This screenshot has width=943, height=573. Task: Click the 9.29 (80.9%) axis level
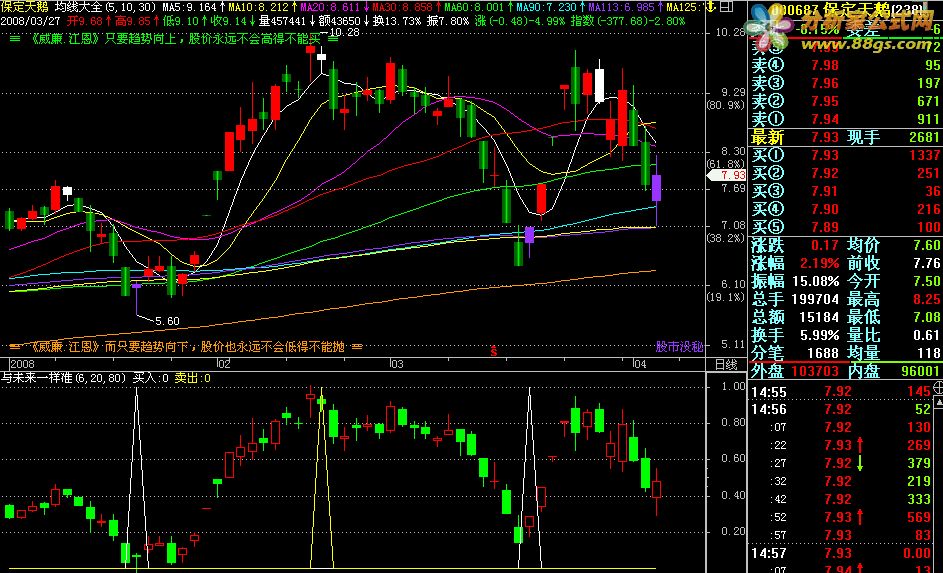726,99
